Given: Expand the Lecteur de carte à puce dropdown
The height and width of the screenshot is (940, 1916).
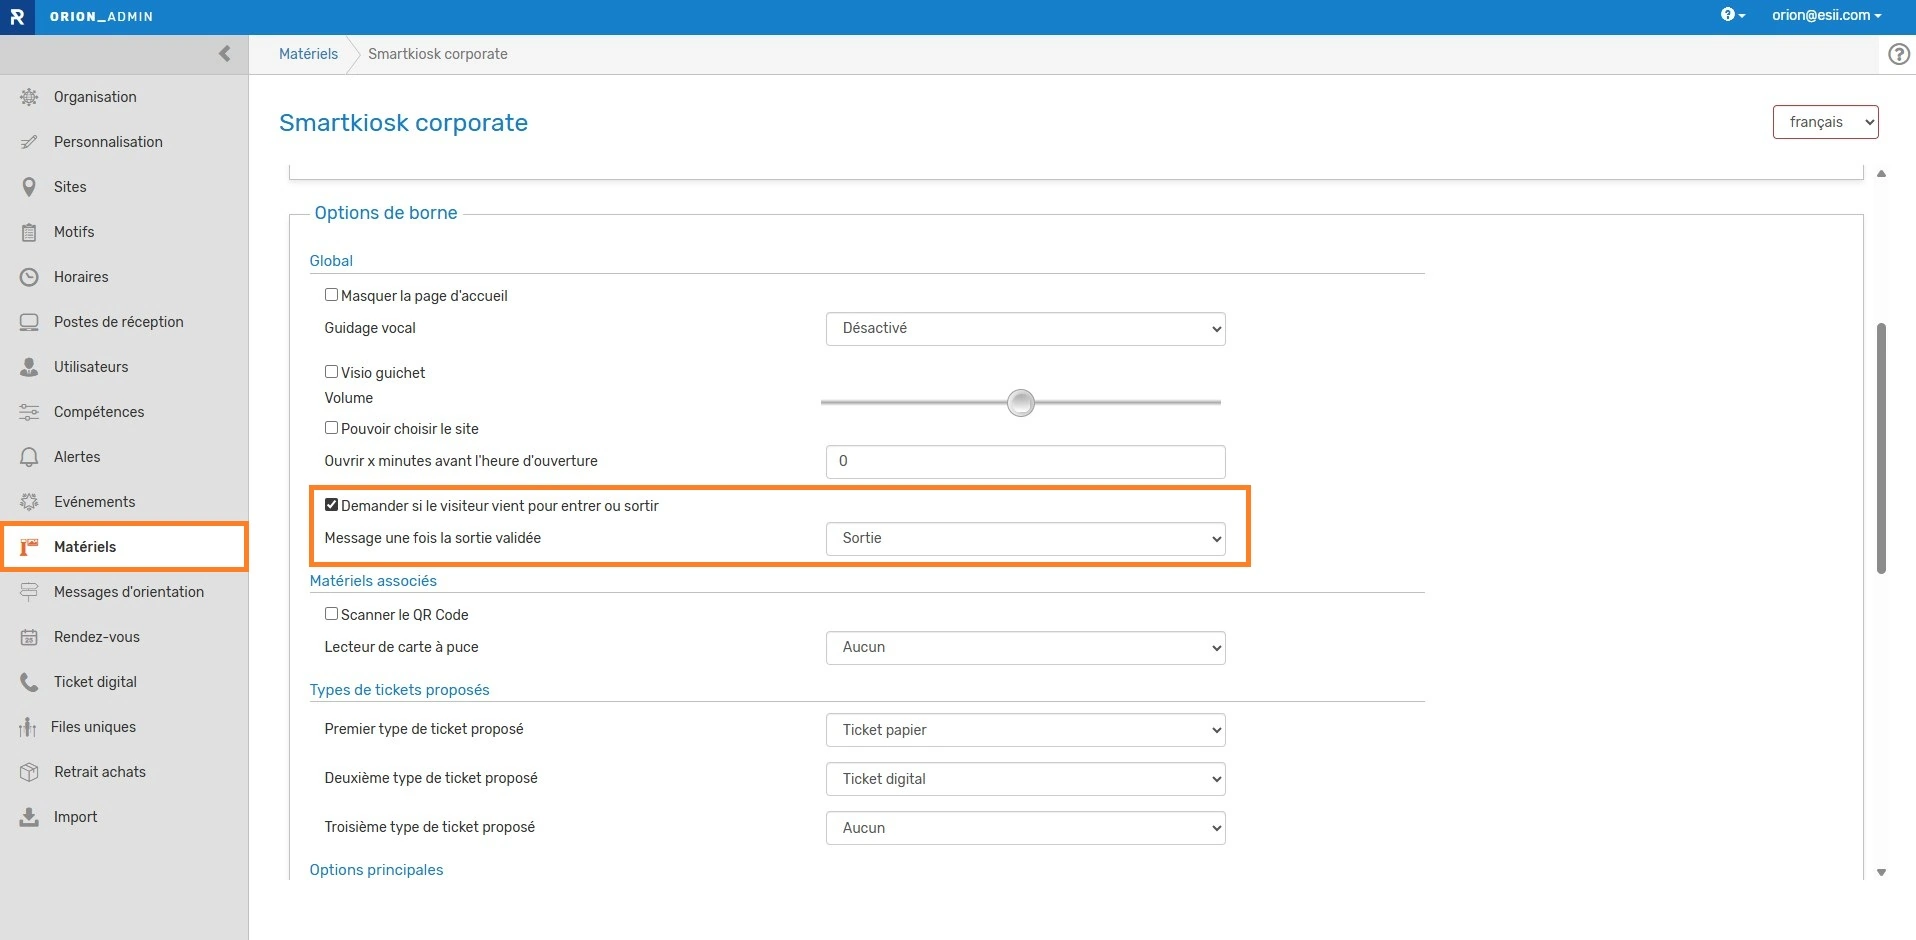Looking at the screenshot, I should coord(1025,648).
